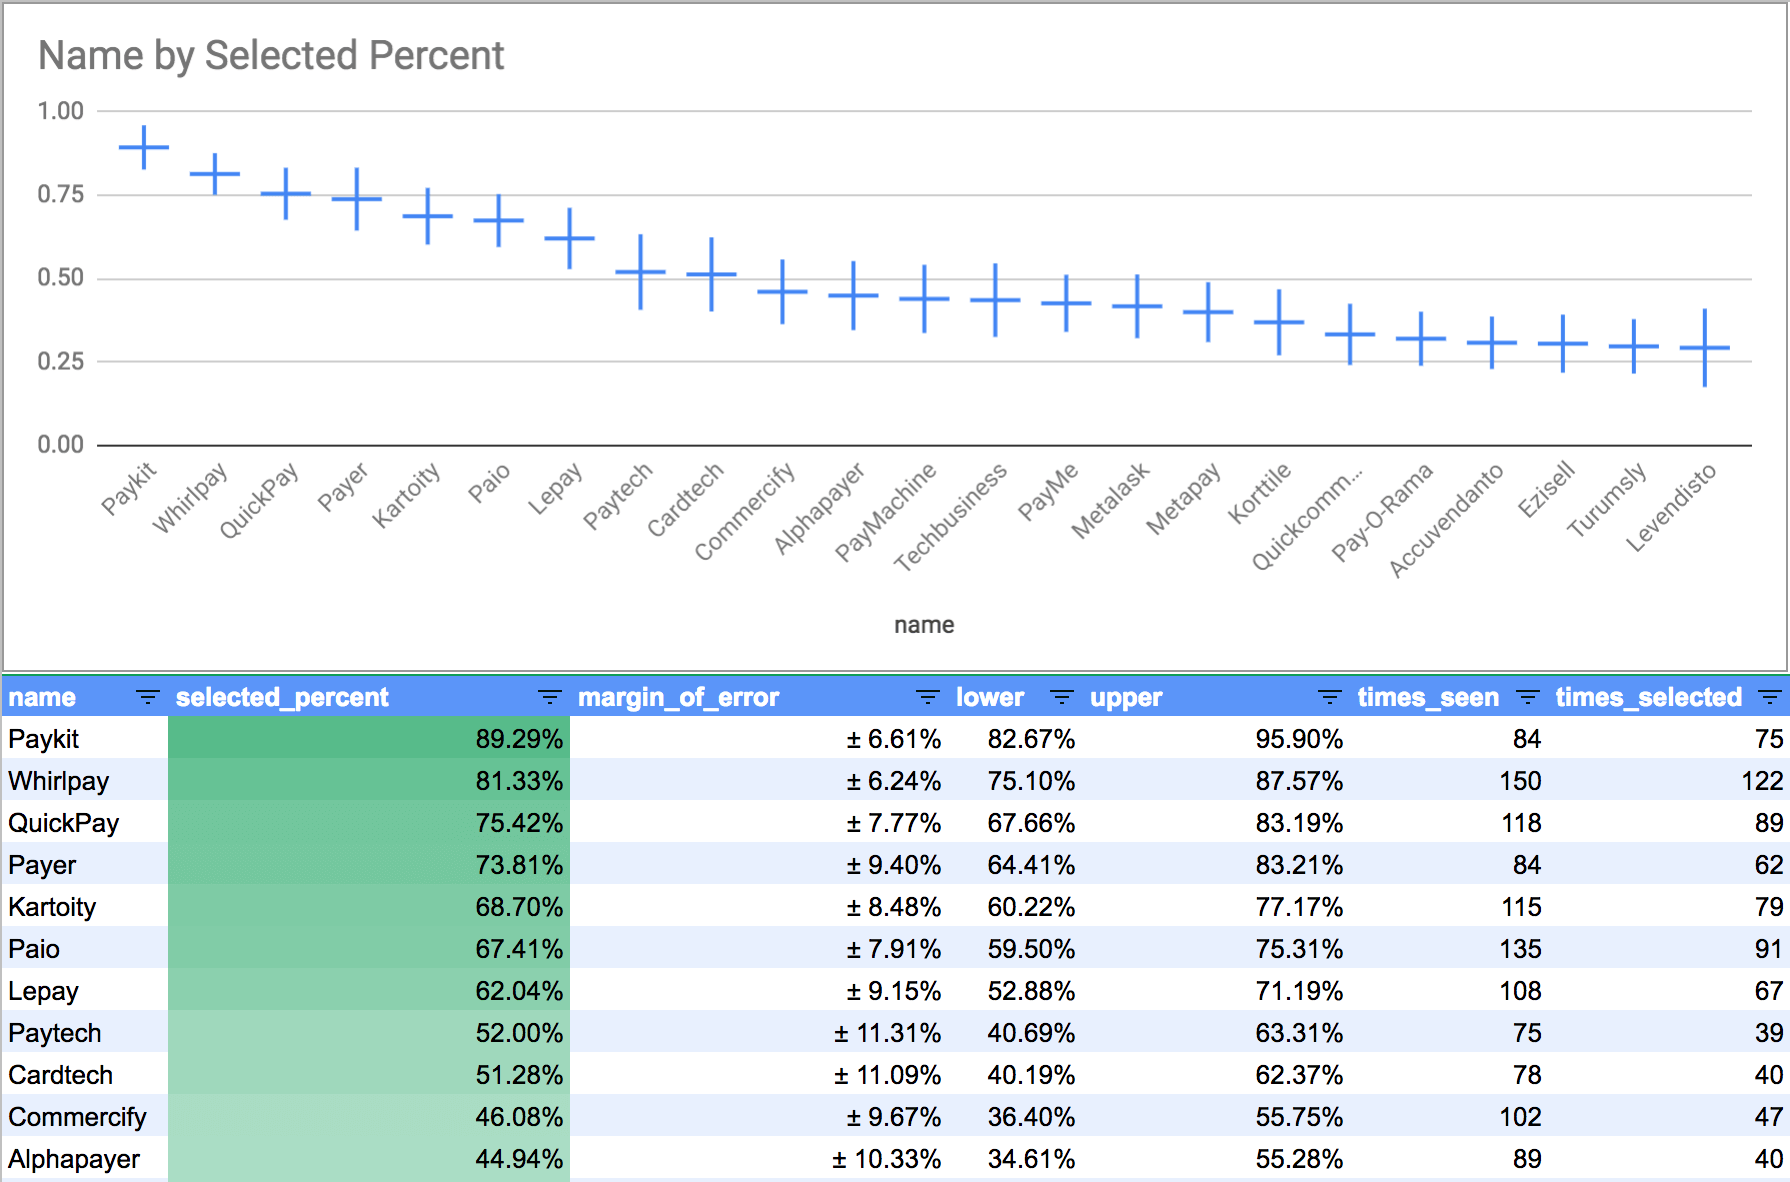
Task: Click the times_seen column header
Action: pyautogui.click(x=1427, y=697)
